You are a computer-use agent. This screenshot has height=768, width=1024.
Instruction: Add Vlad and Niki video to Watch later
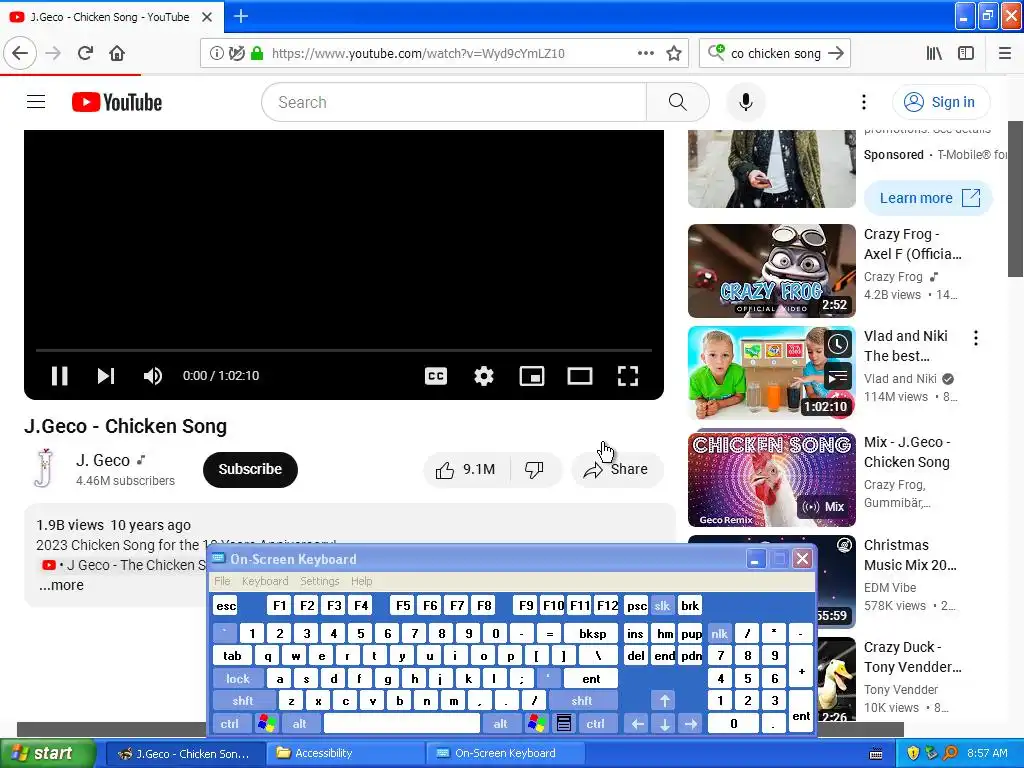[x=838, y=344]
